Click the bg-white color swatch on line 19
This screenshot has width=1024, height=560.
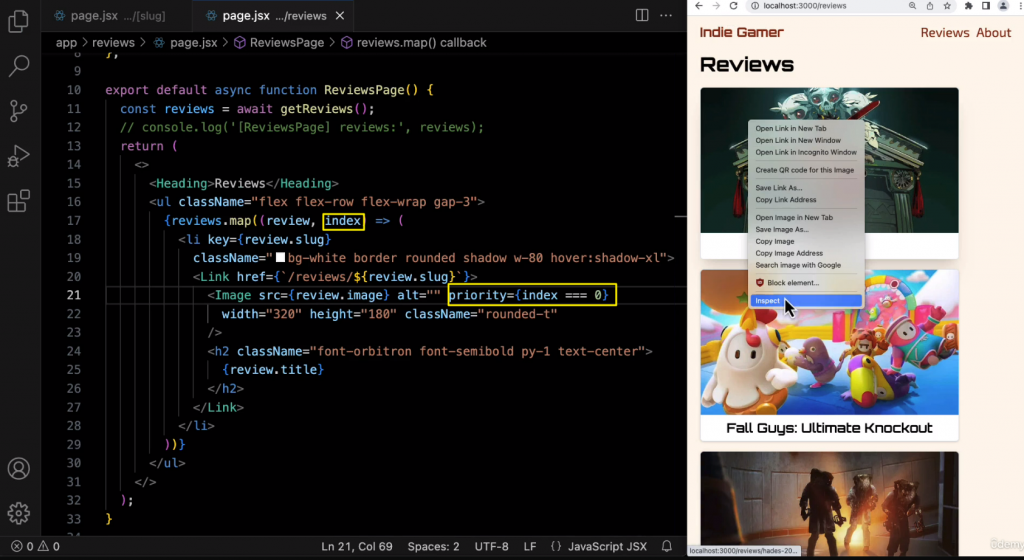(x=280, y=258)
